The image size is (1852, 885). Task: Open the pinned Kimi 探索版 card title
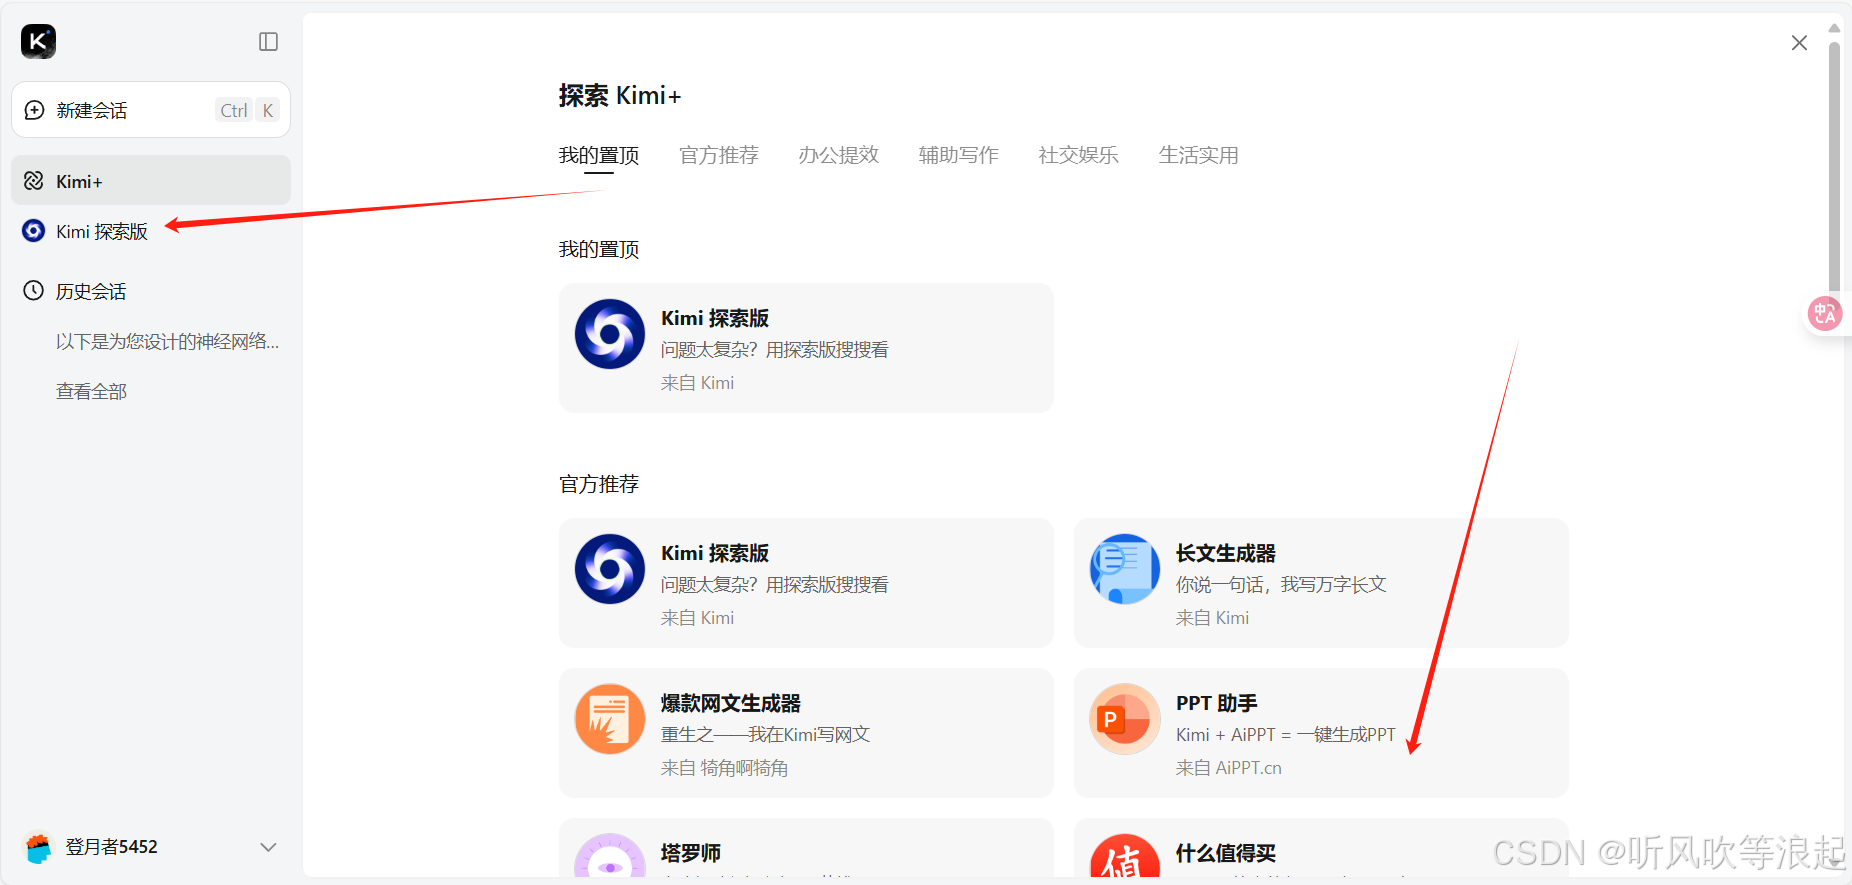coord(715,318)
